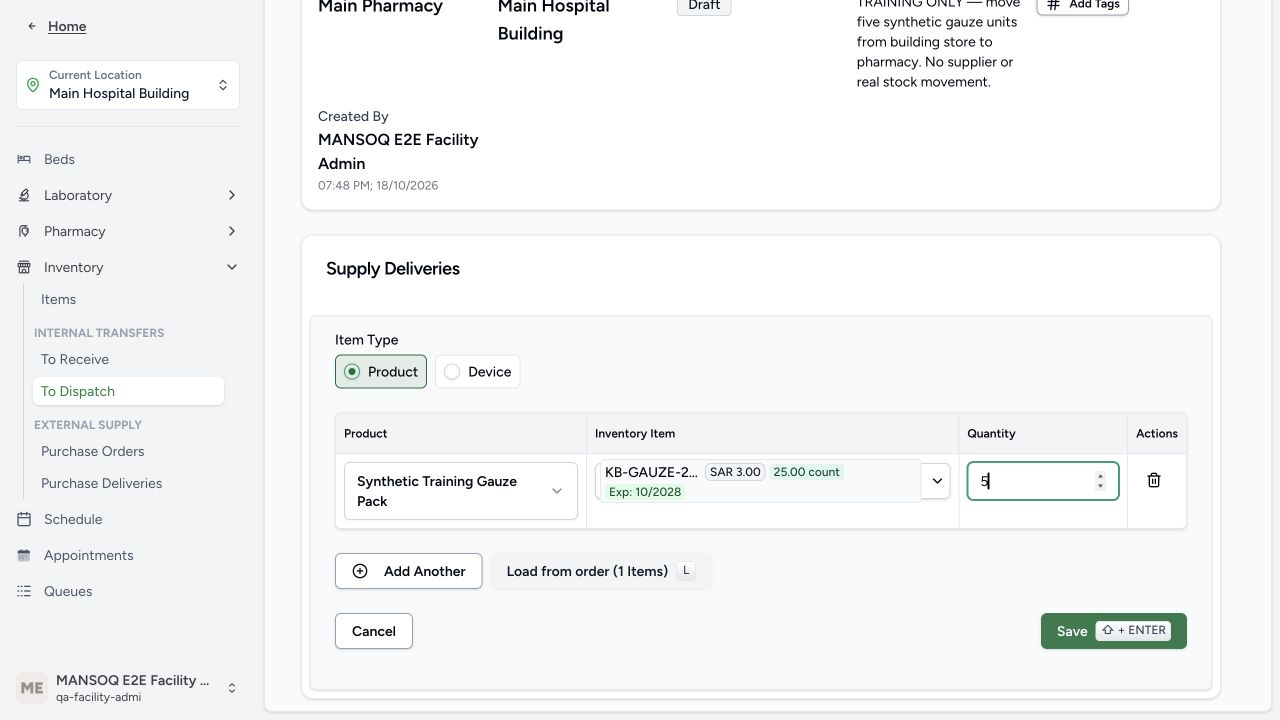Image resolution: width=1280 pixels, height=720 pixels.
Task: Expand the Pharmacy submenu chevron
Action: click(x=232, y=231)
